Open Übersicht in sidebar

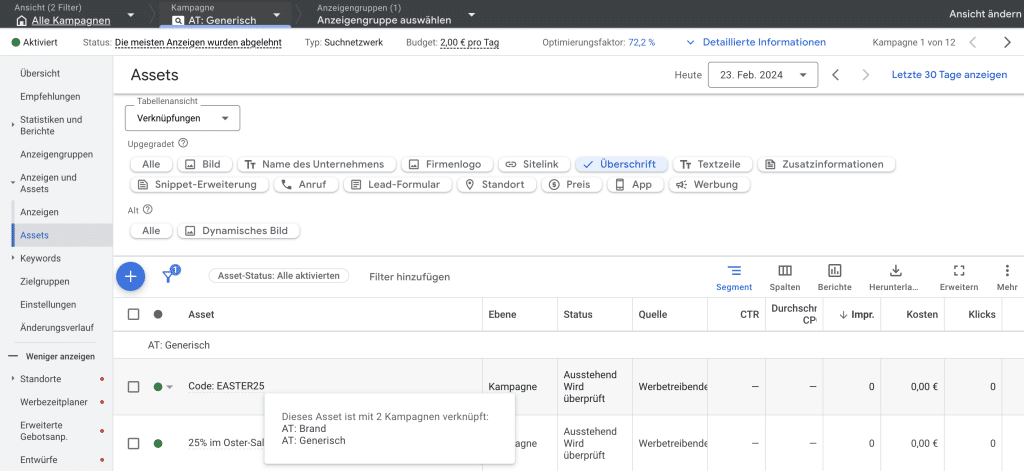click(x=40, y=74)
